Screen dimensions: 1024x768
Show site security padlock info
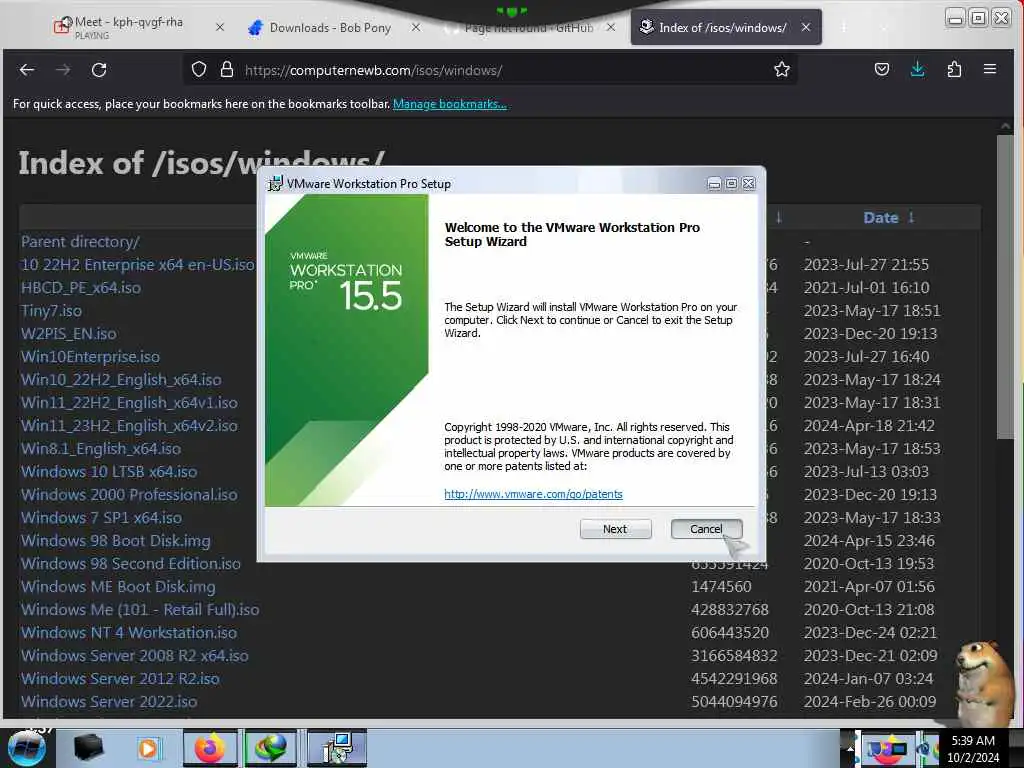[227, 69]
